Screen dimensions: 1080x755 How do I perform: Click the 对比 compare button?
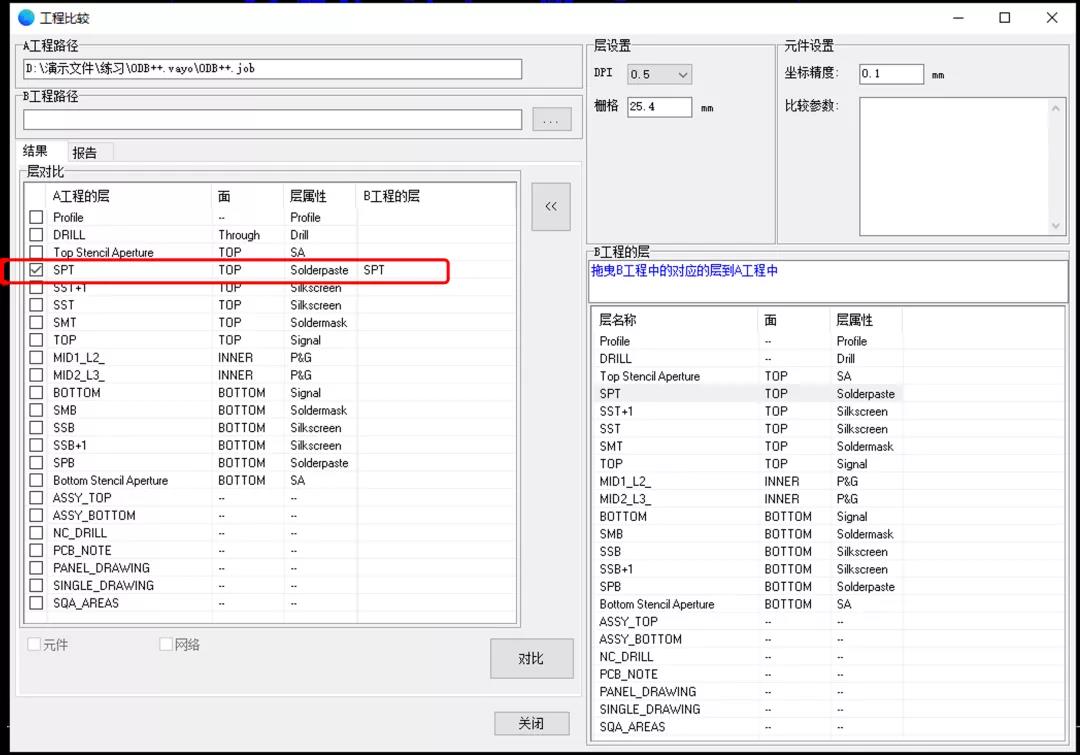click(531, 659)
